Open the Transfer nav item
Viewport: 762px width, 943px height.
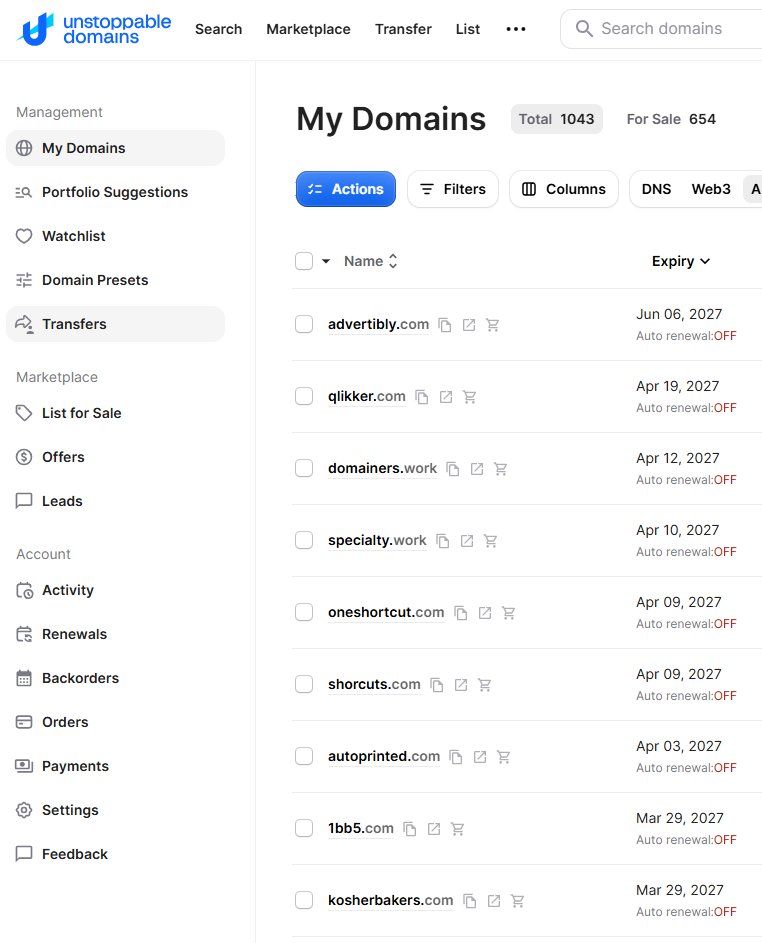coord(403,29)
